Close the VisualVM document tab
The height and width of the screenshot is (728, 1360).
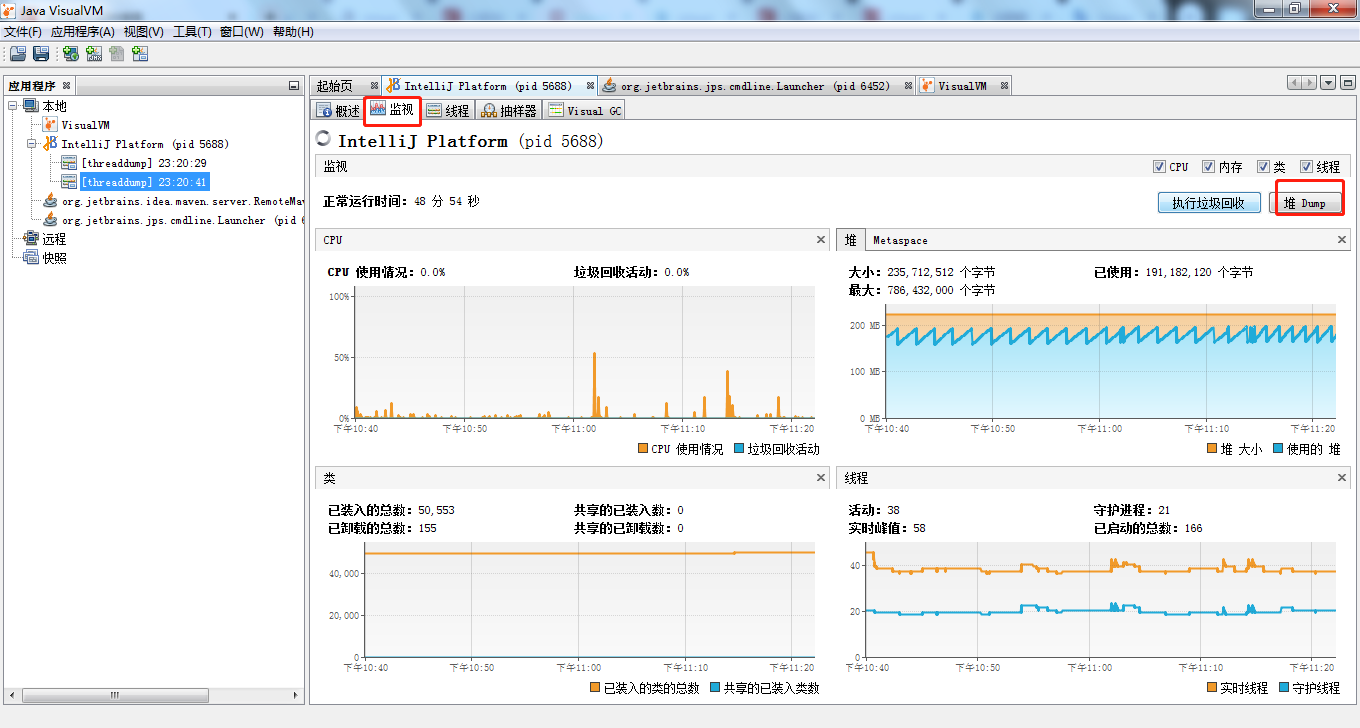pyautogui.click(x=1003, y=86)
